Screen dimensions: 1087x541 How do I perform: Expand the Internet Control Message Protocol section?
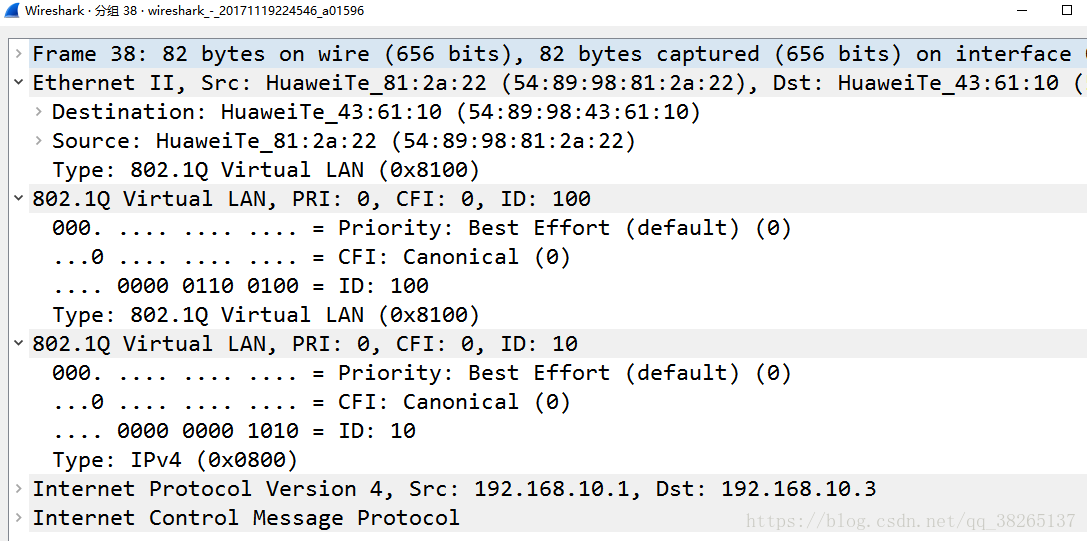coord(18,517)
